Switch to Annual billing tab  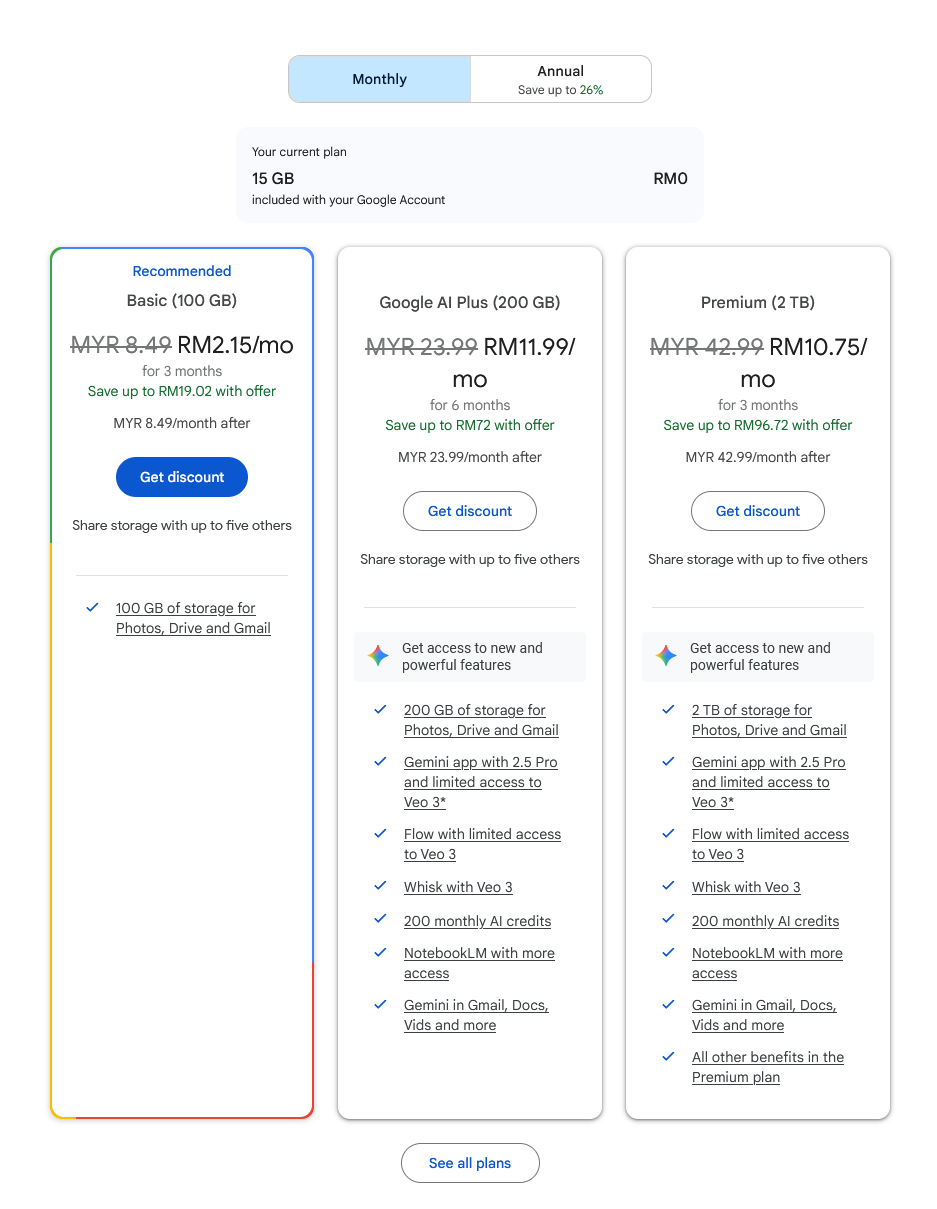coord(560,79)
